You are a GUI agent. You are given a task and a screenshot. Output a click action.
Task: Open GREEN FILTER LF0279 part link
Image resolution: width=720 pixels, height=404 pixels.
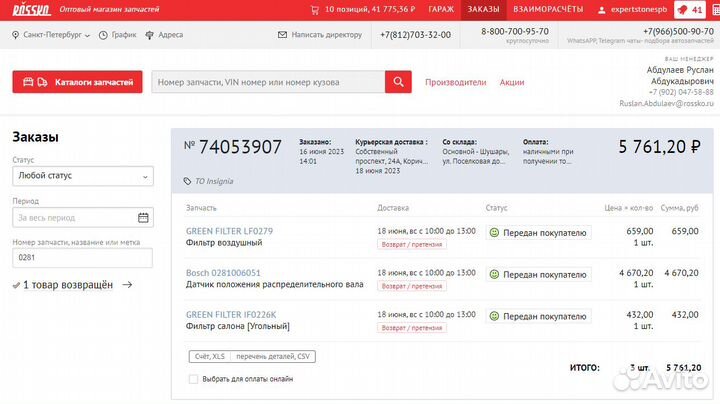229,231
